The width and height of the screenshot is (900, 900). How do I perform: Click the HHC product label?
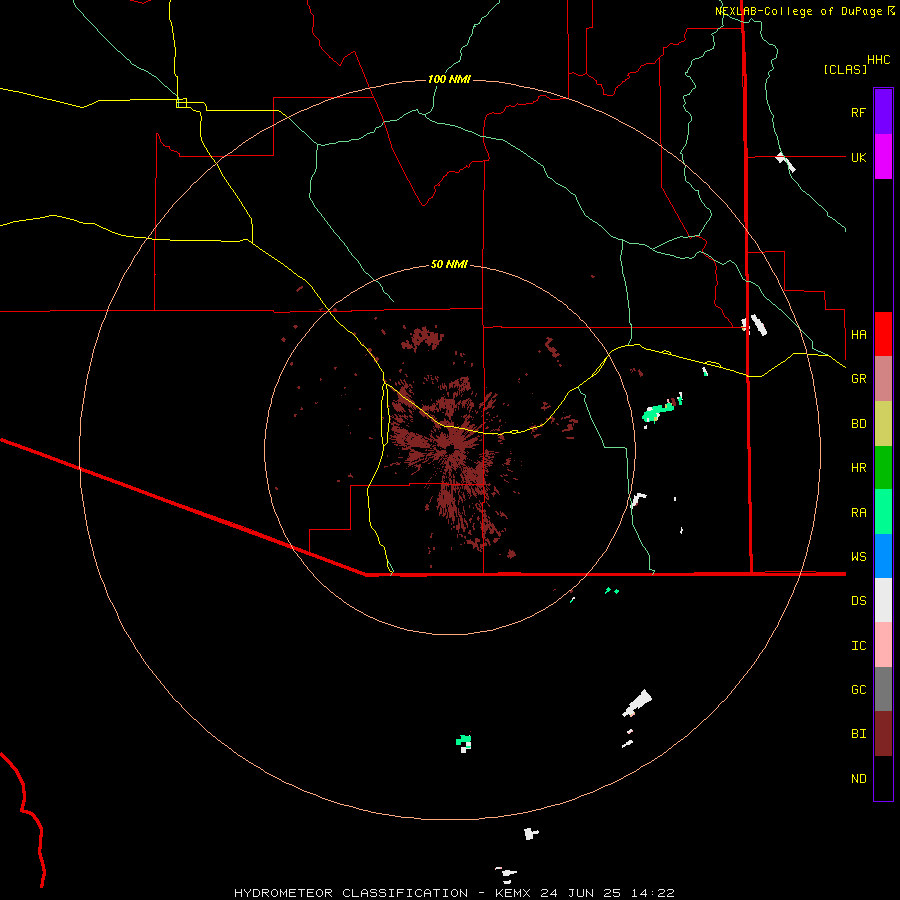pos(878,60)
